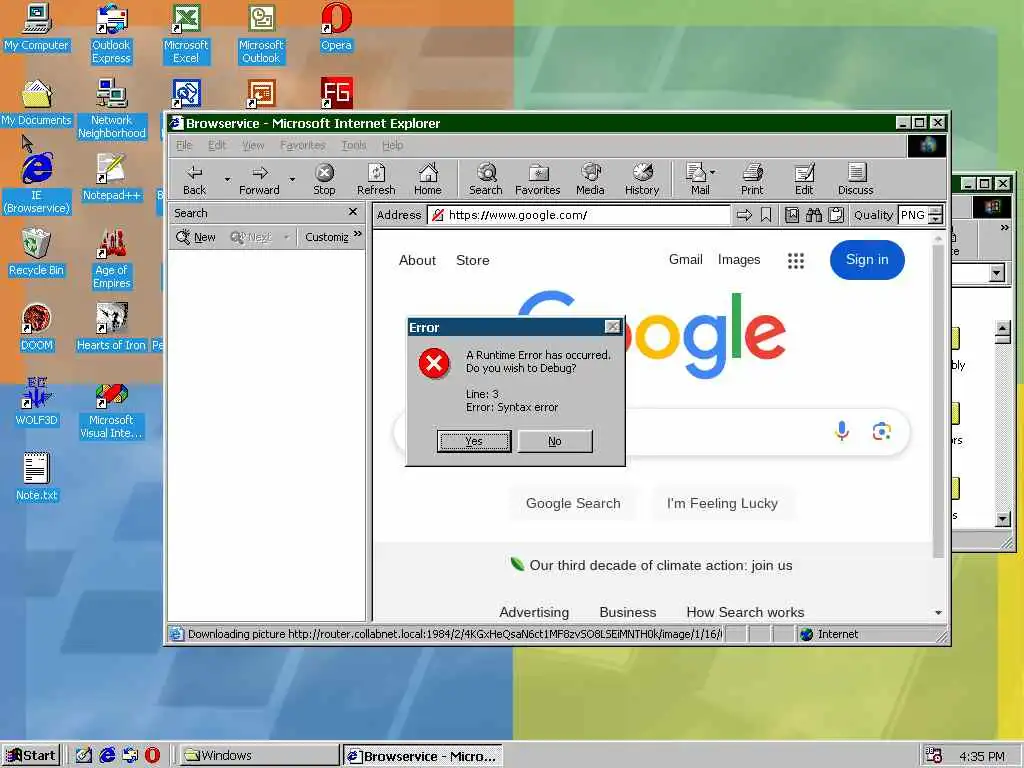Click Yes in the Error dialog
The image size is (1024, 768).
[474, 441]
